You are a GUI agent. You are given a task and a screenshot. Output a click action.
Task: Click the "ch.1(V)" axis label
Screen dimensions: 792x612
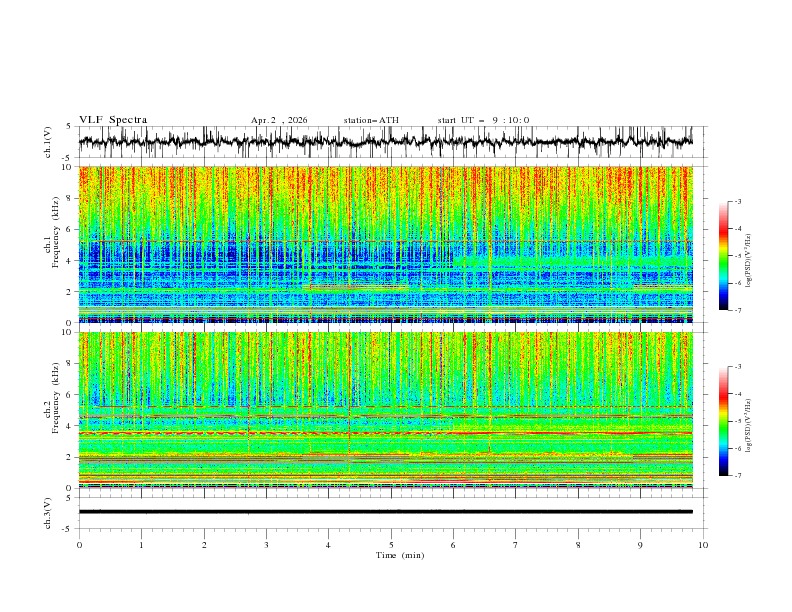click(48, 142)
